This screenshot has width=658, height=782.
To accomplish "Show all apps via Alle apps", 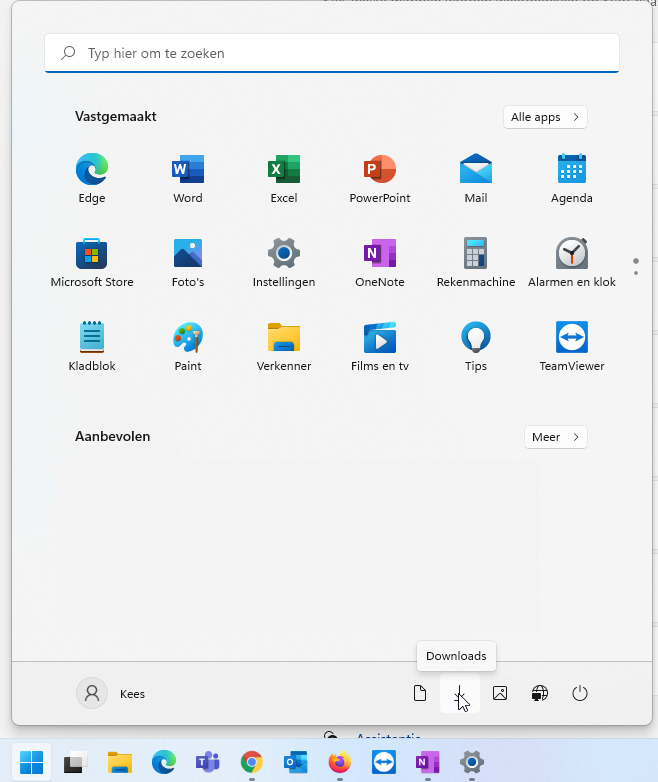I will [545, 117].
